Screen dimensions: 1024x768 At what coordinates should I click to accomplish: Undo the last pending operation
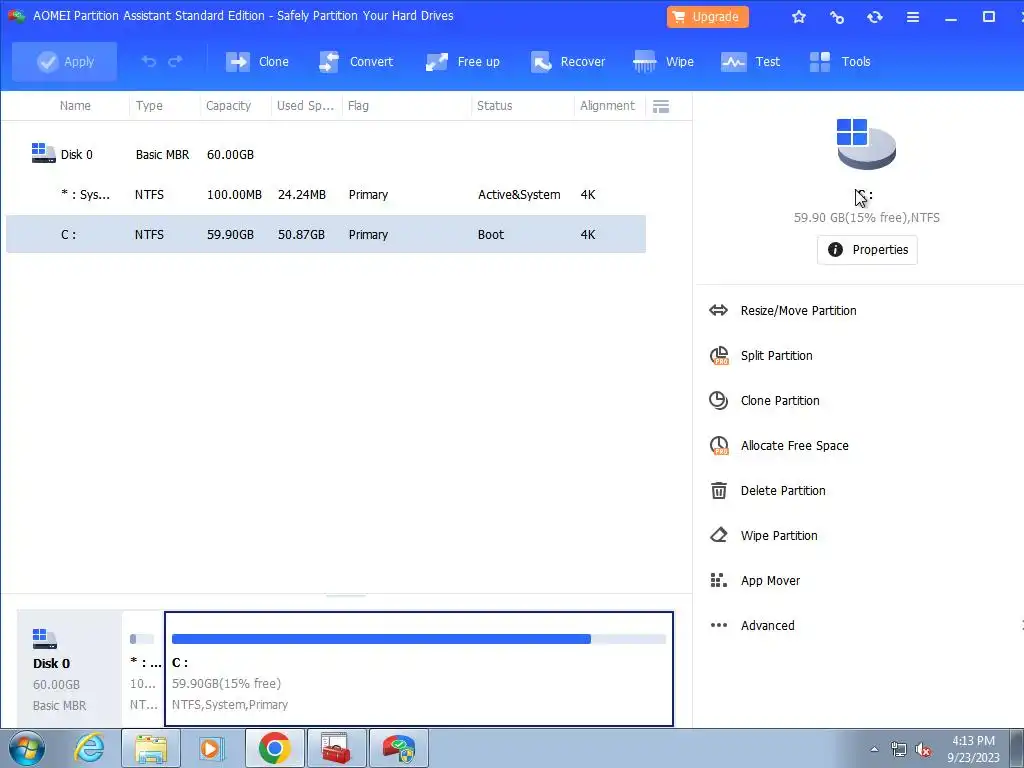click(x=149, y=61)
